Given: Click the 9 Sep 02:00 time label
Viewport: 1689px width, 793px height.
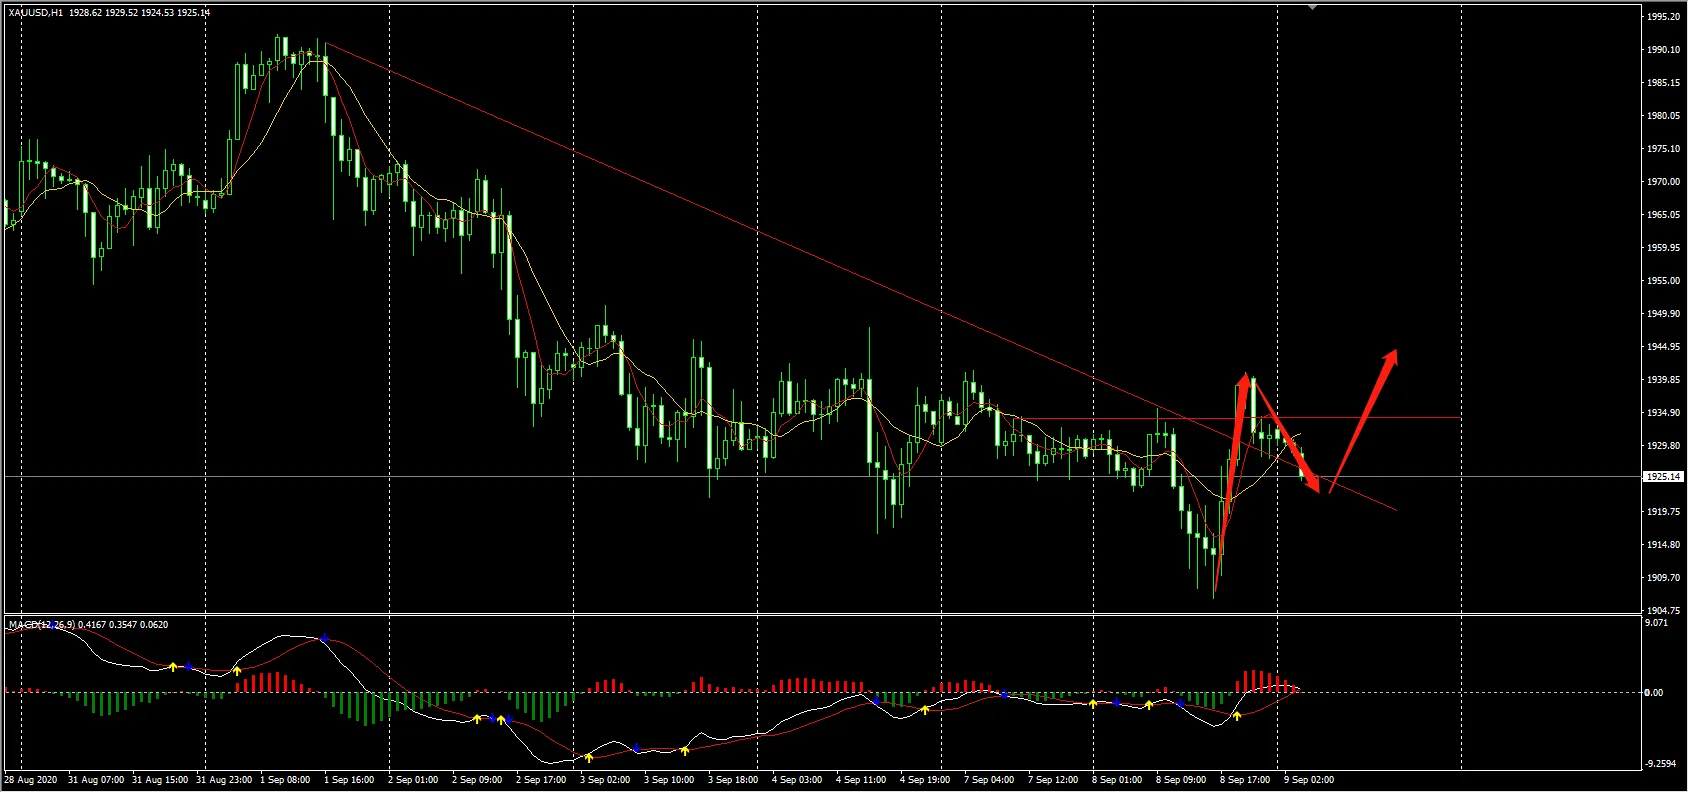Looking at the screenshot, I should point(1309,780).
